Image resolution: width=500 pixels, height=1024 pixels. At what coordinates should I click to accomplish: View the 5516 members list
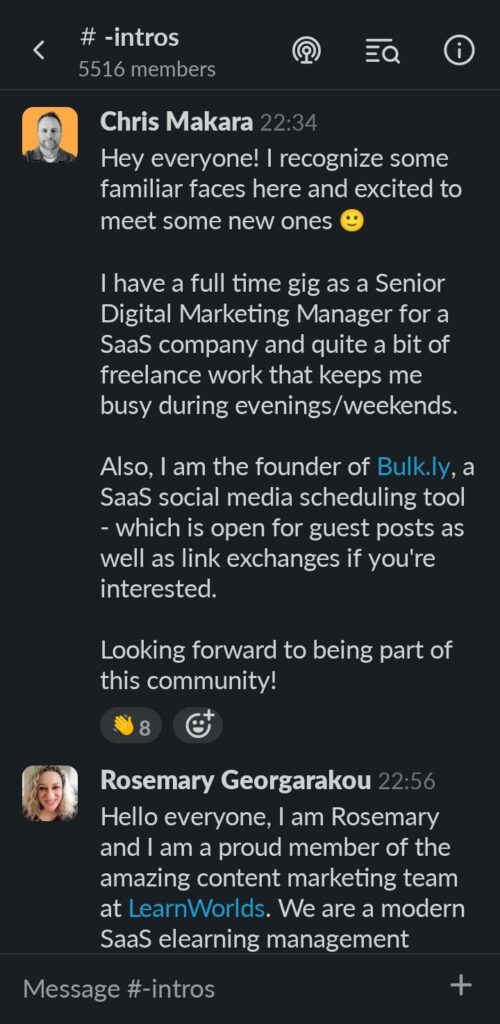point(147,69)
